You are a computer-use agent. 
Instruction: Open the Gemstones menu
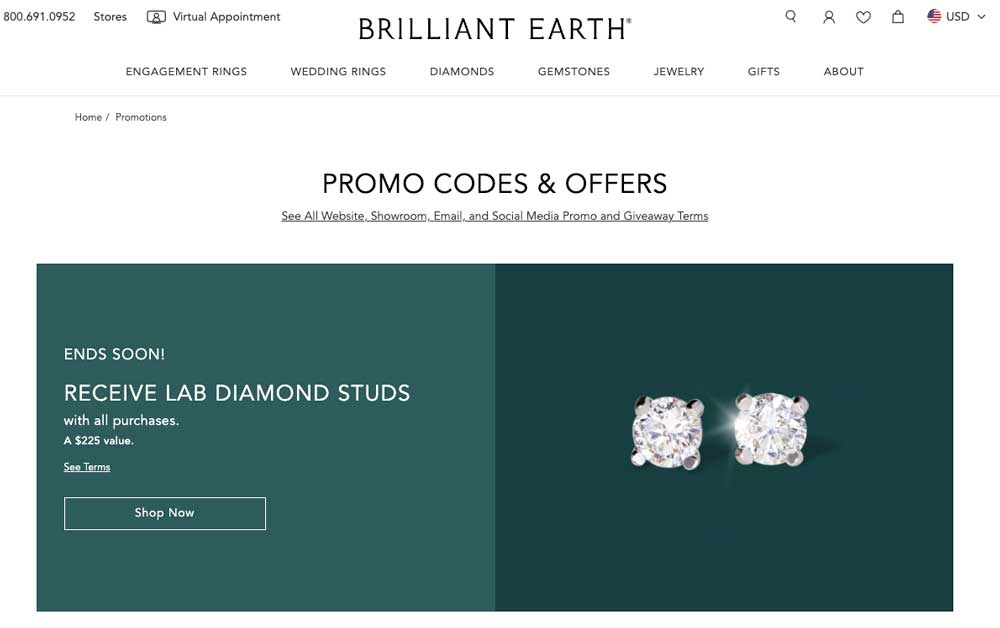(x=574, y=72)
